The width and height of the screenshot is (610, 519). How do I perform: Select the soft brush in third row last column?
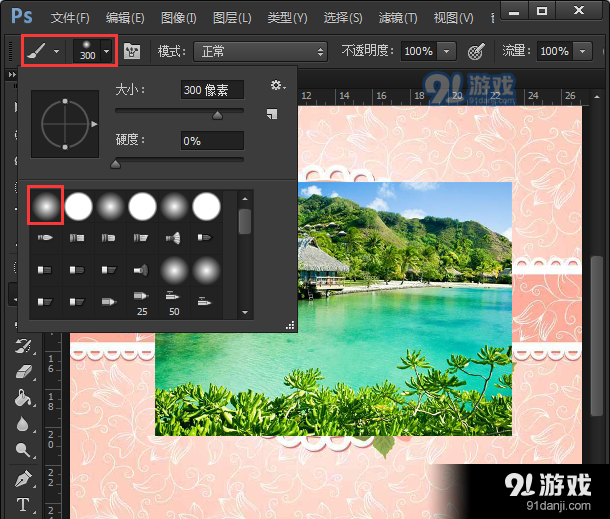[206, 270]
